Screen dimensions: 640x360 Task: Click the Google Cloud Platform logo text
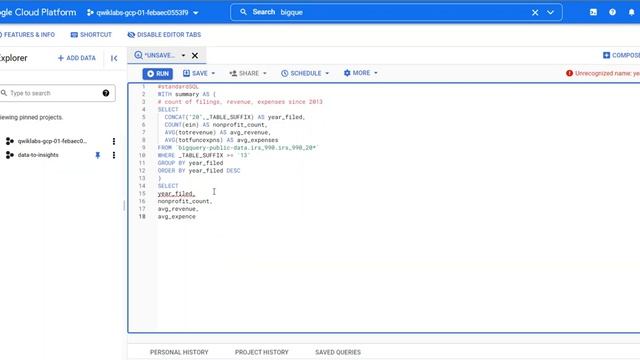point(38,12)
